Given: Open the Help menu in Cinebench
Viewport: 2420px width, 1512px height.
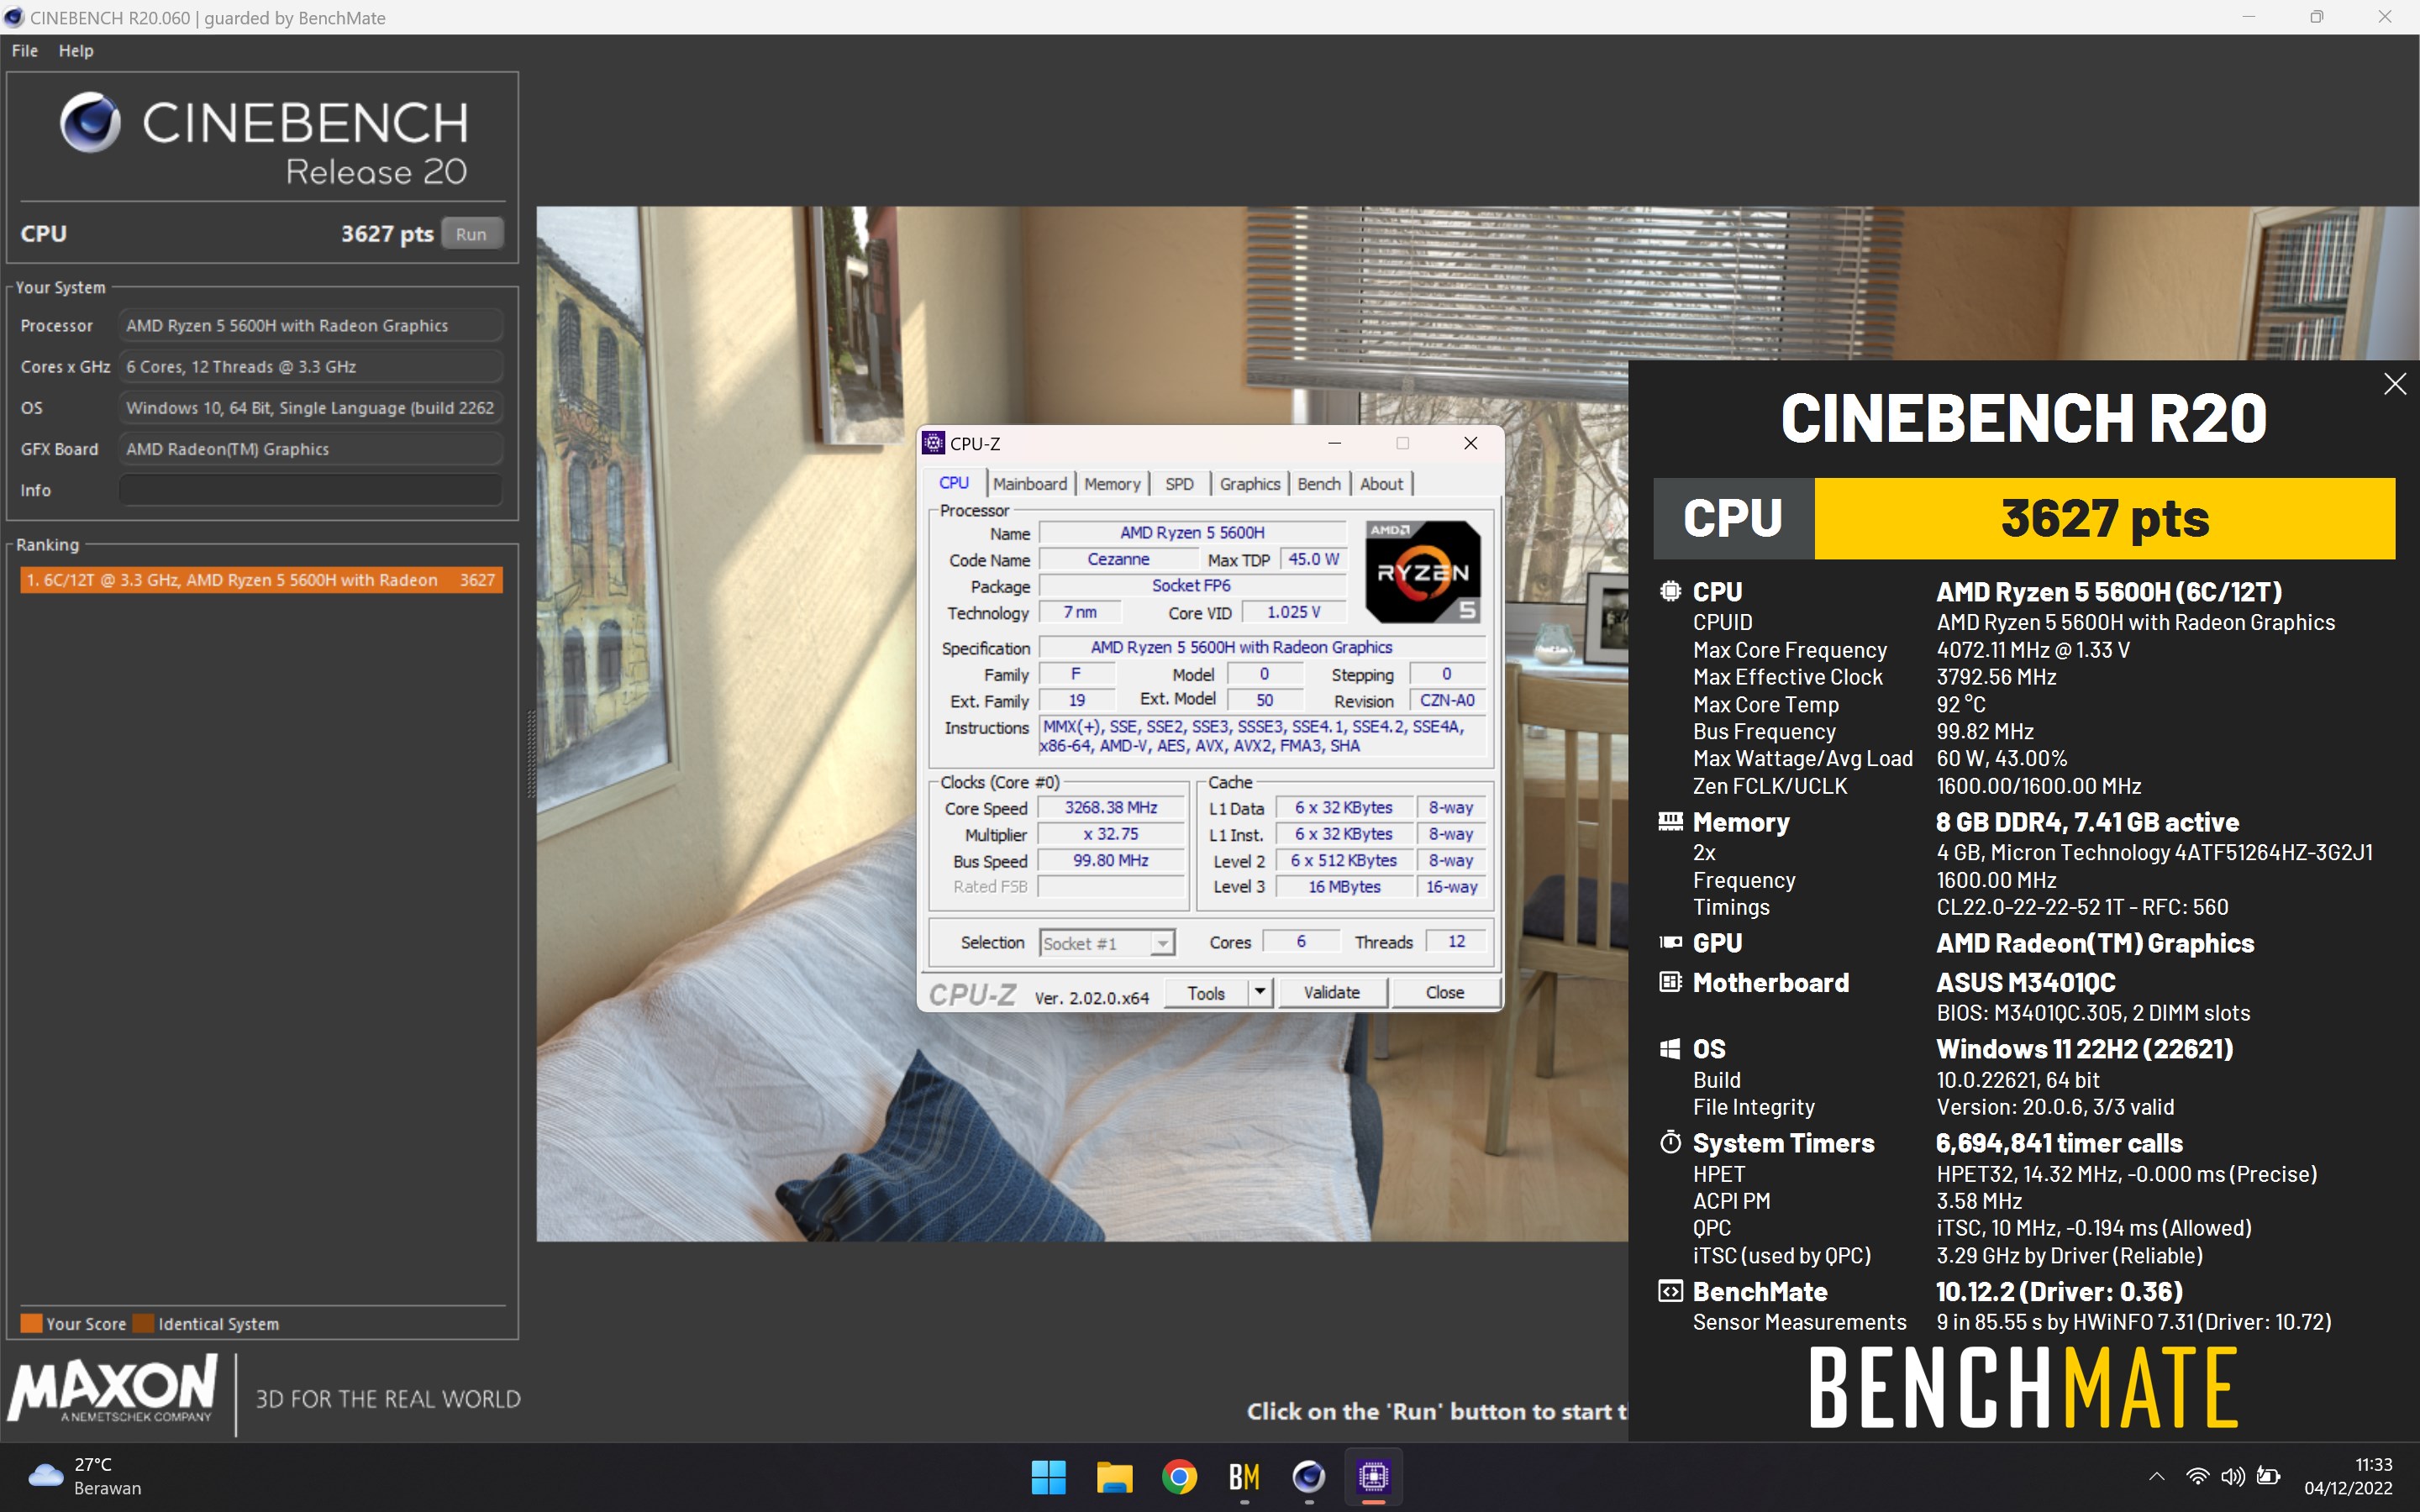Looking at the screenshot, I should pyautogui.click(x=76, y=51).
